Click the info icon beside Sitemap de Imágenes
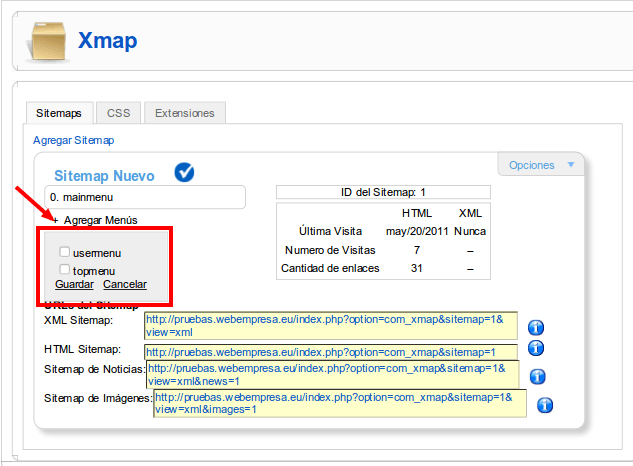The image size is (633, 466). coord(545,405)
